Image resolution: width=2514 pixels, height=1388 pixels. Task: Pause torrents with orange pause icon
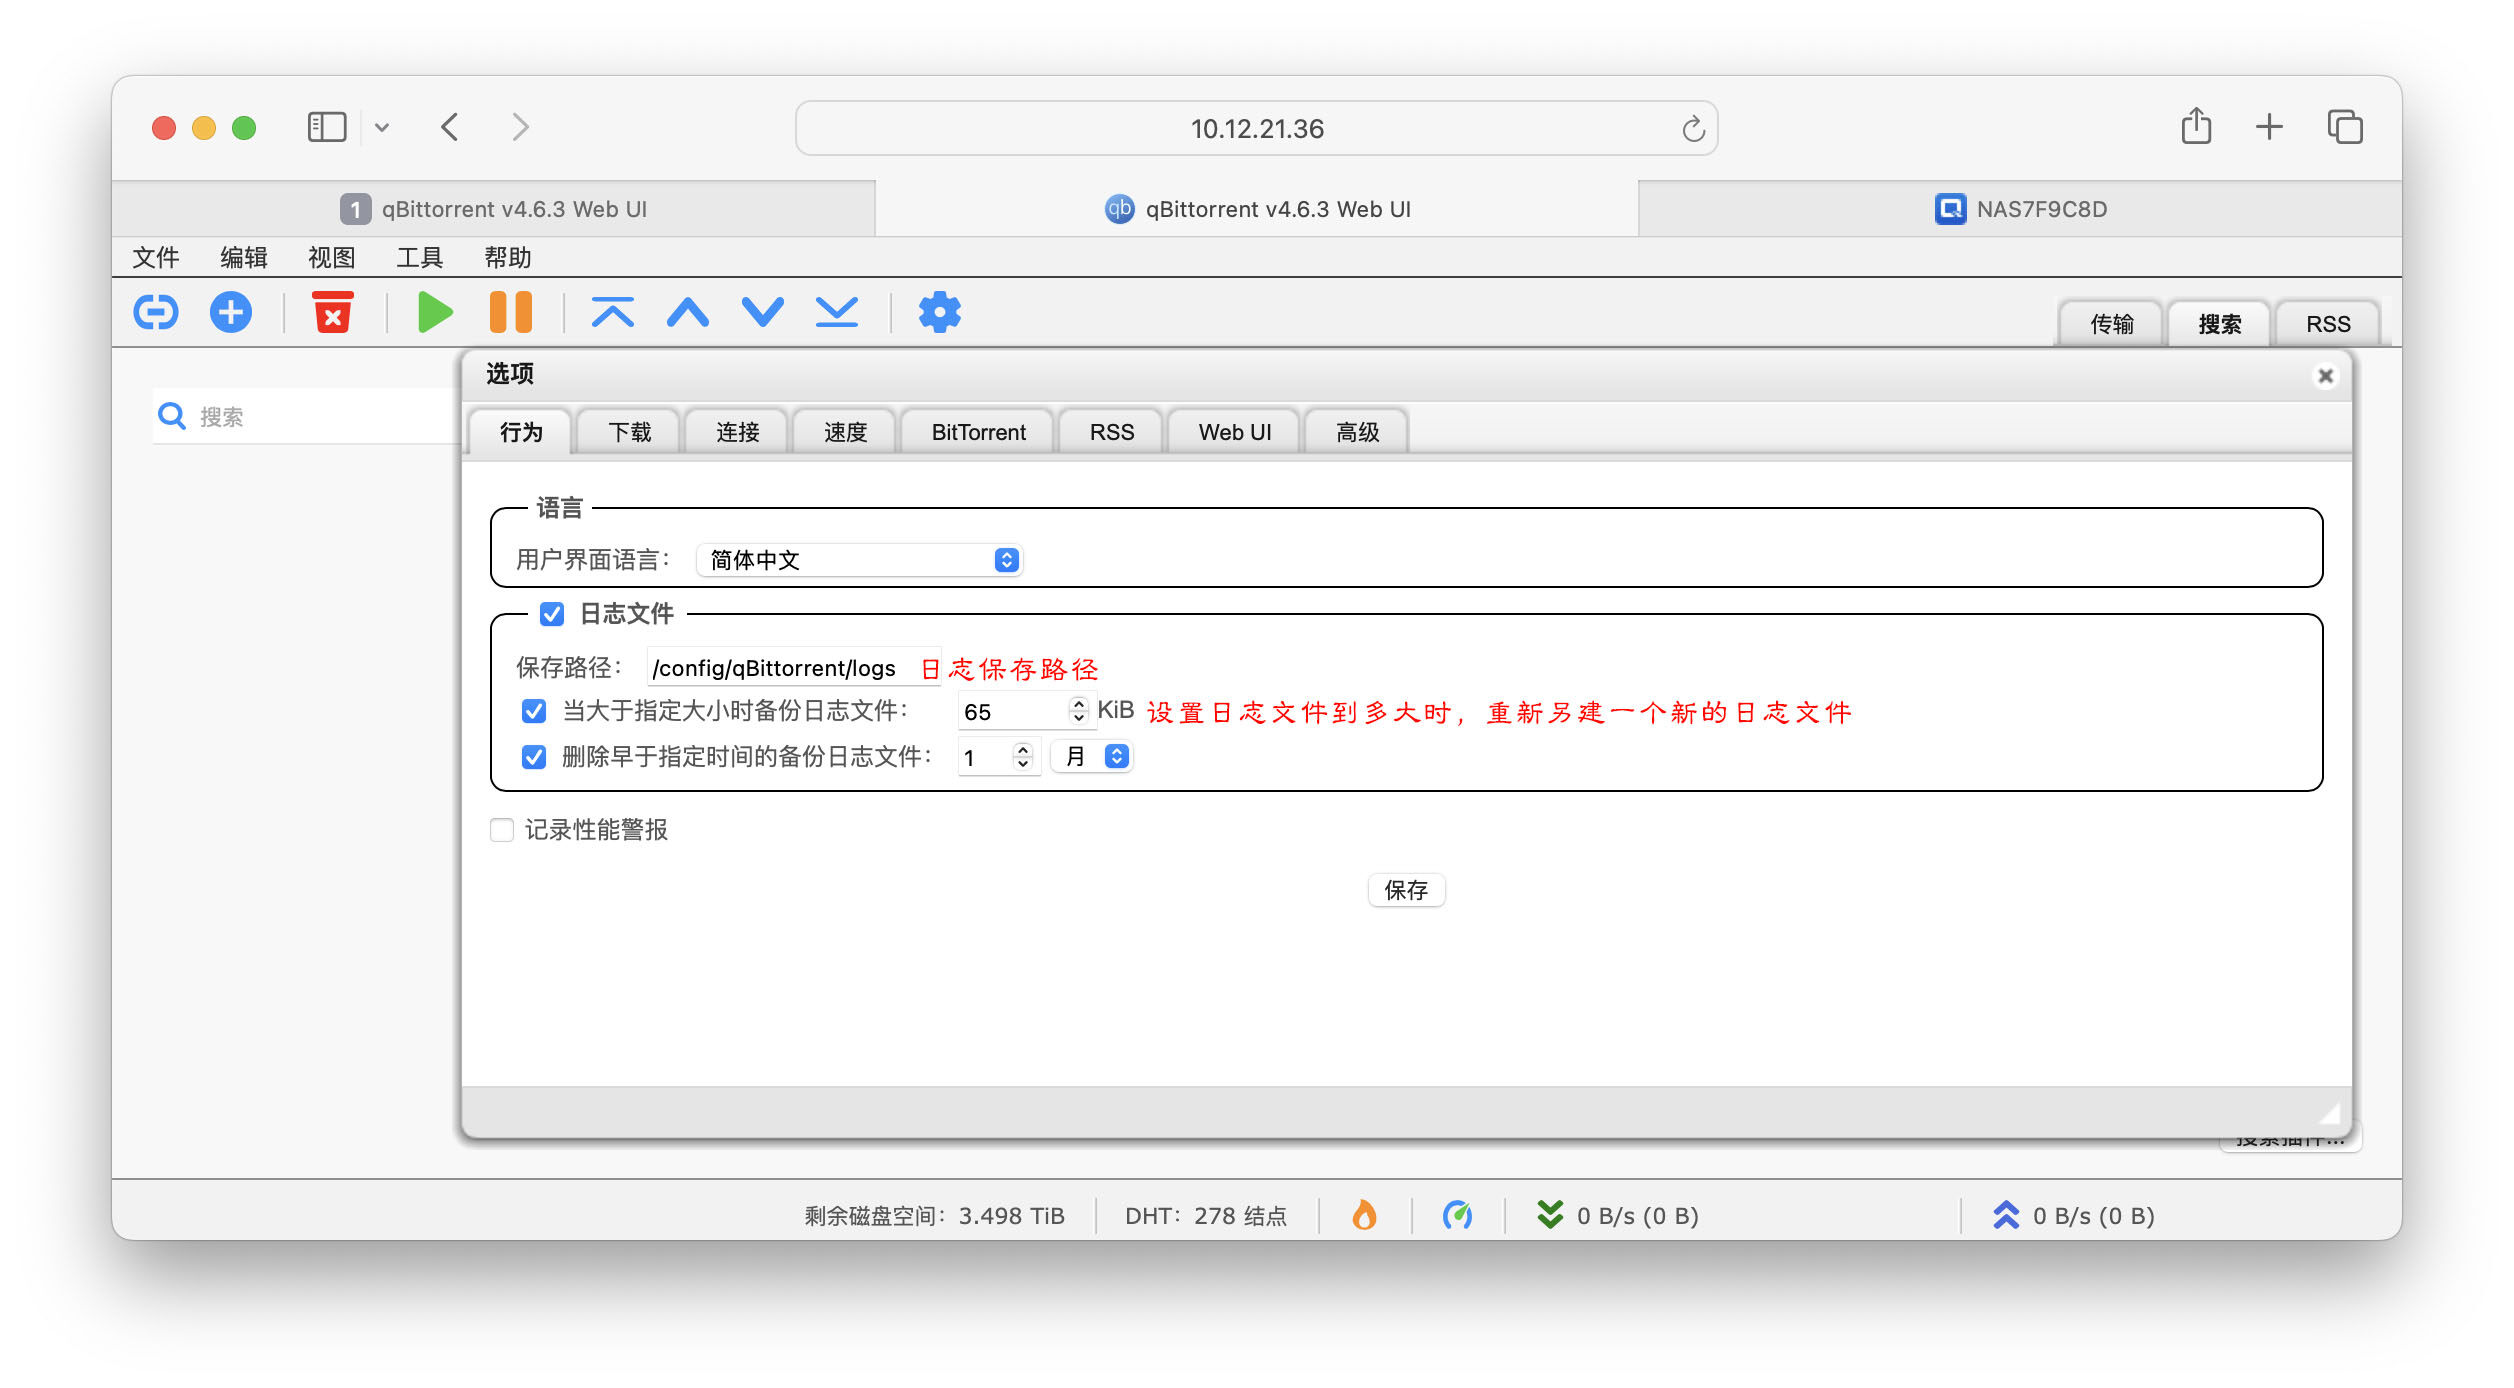coord(511,313)
